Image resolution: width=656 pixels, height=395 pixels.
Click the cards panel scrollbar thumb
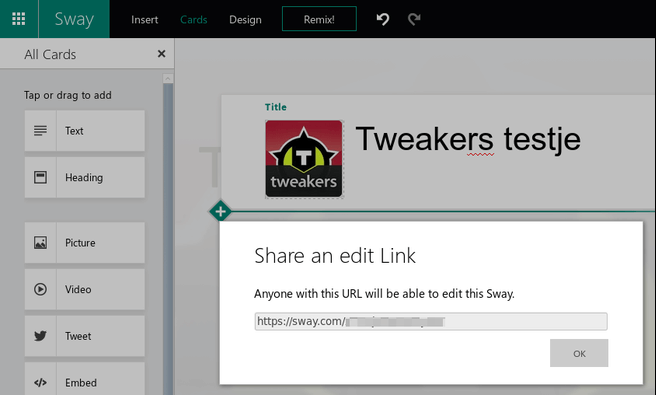168,239
